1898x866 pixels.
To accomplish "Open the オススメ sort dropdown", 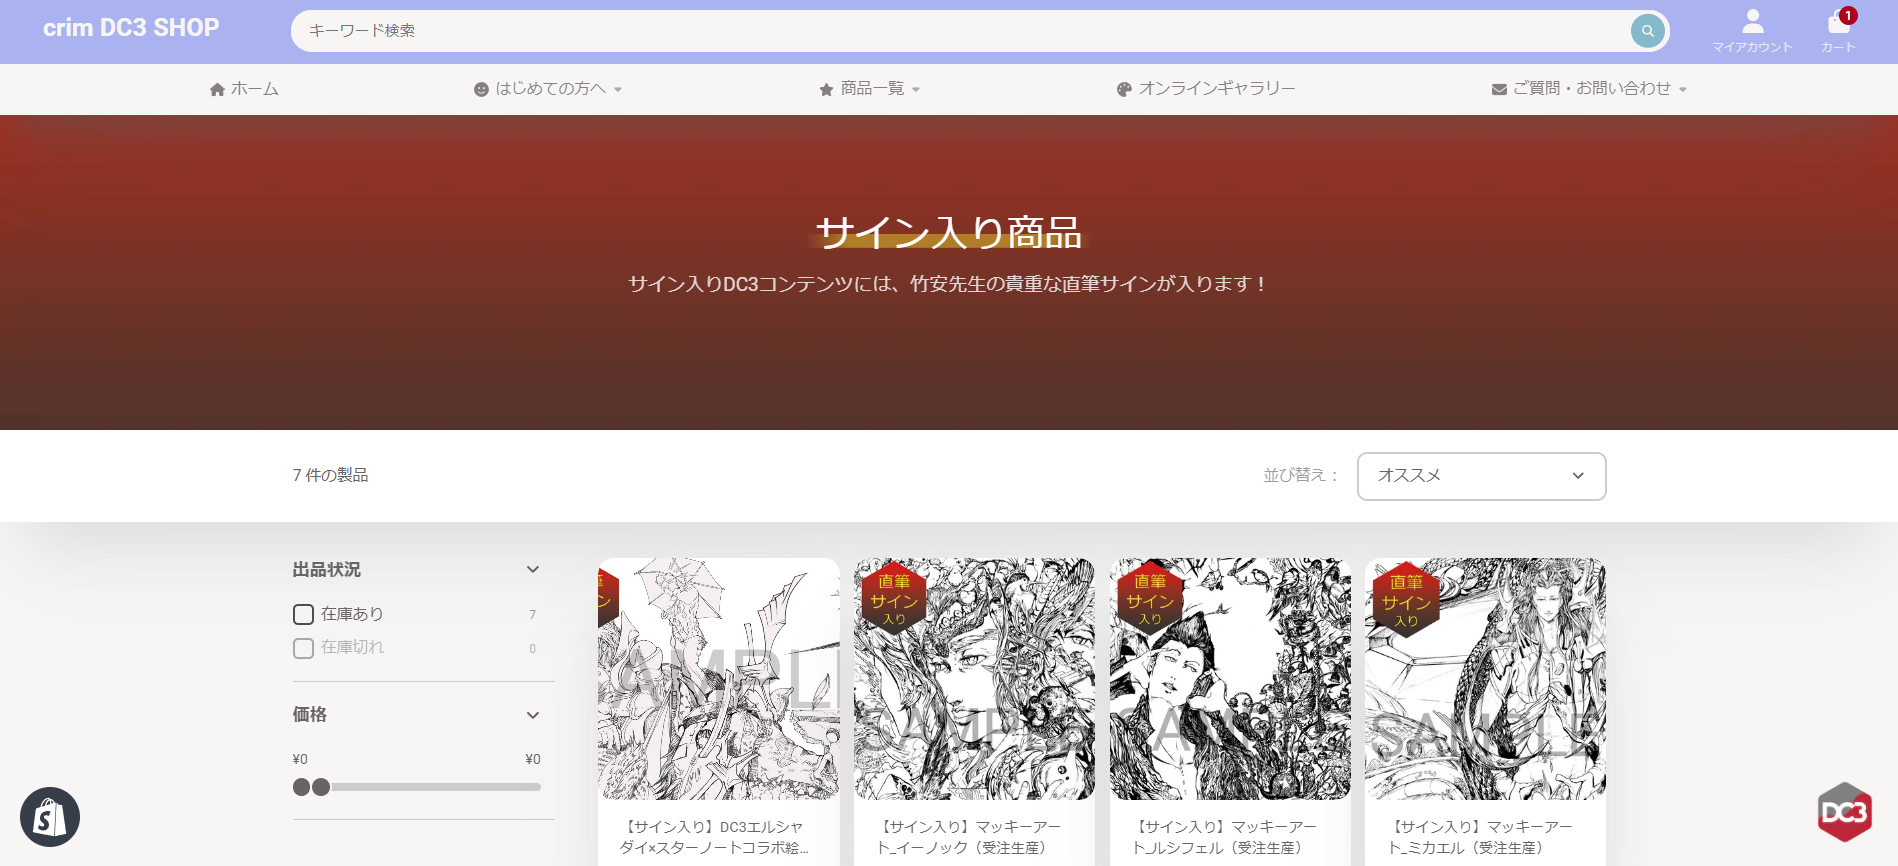I will [1481, 476].
